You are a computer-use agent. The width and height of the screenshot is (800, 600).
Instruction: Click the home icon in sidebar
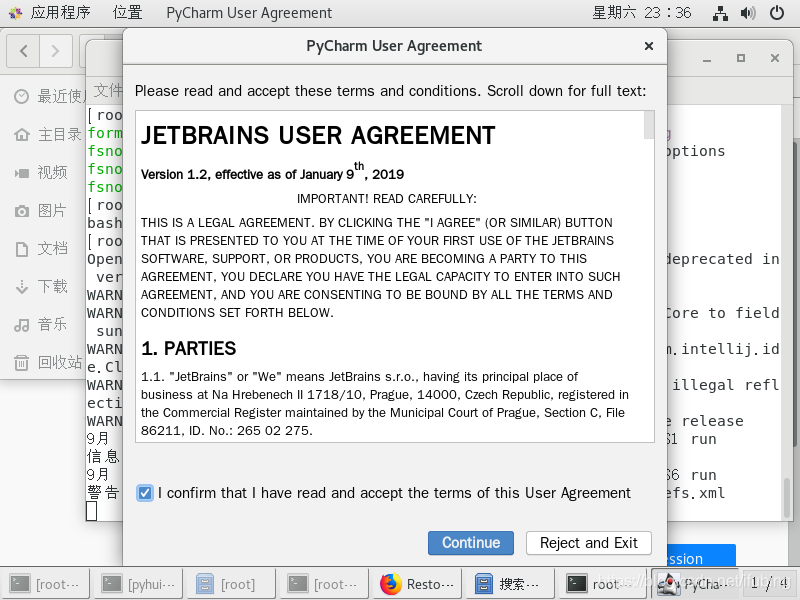pos(21,135)
